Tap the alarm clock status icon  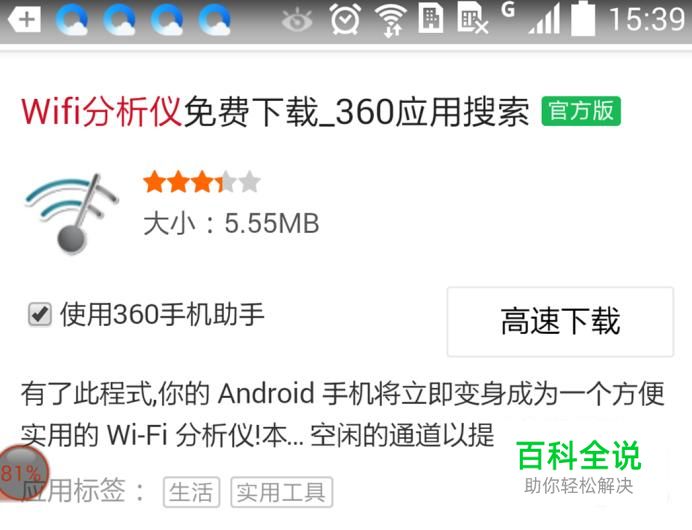pos(346,19)
